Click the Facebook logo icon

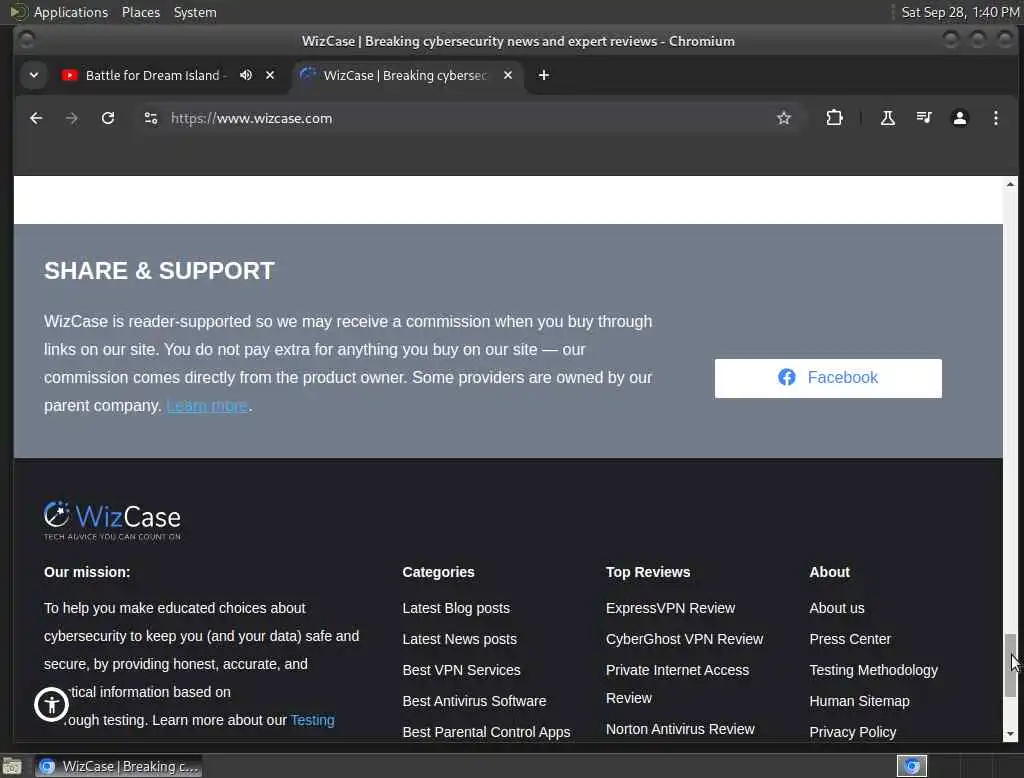pos(786,377)
